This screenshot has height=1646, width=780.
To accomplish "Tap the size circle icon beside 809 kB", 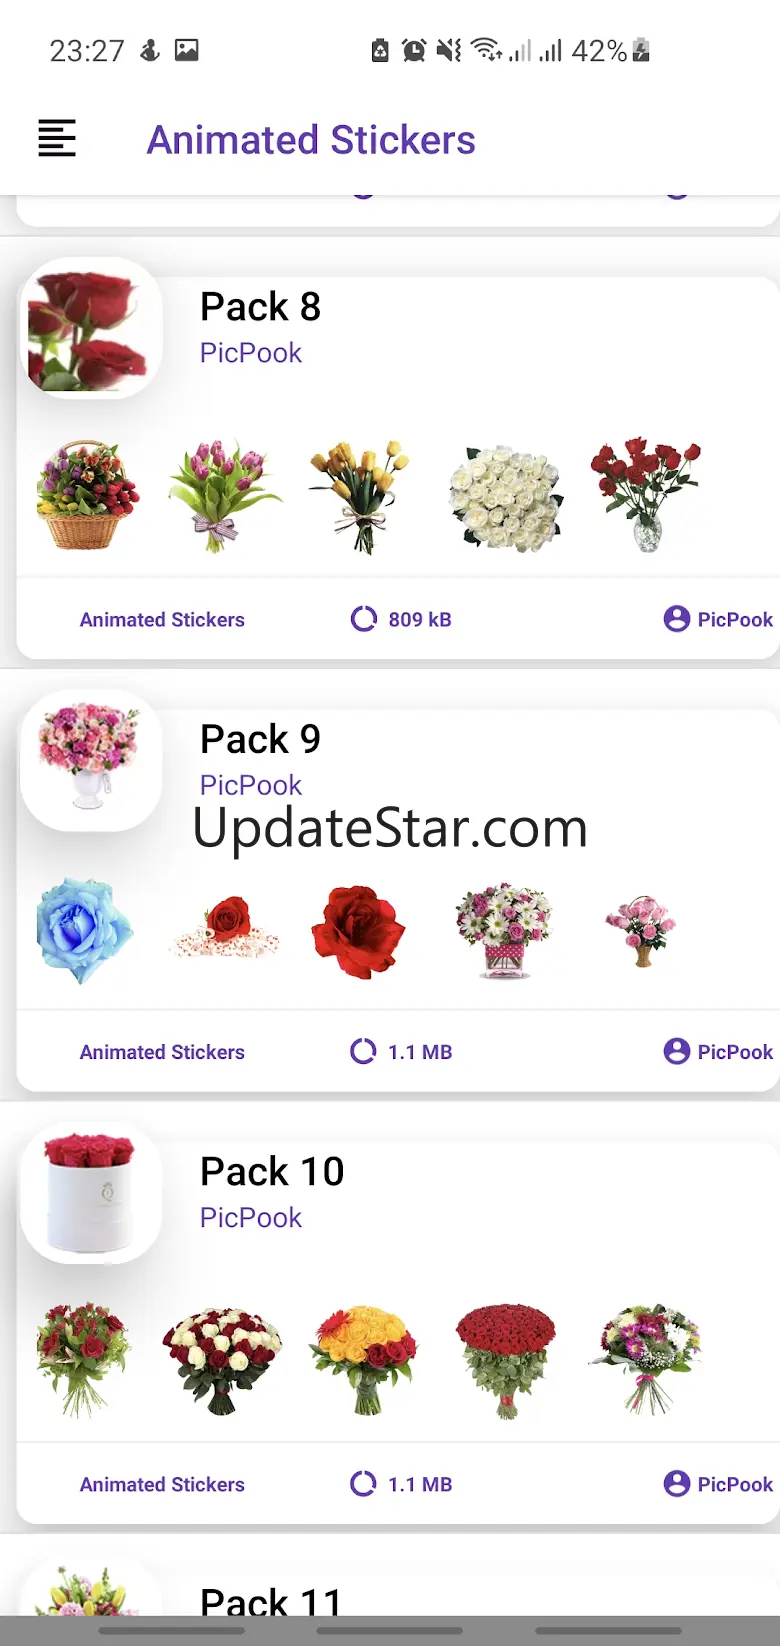I will (x=364, y=619).
